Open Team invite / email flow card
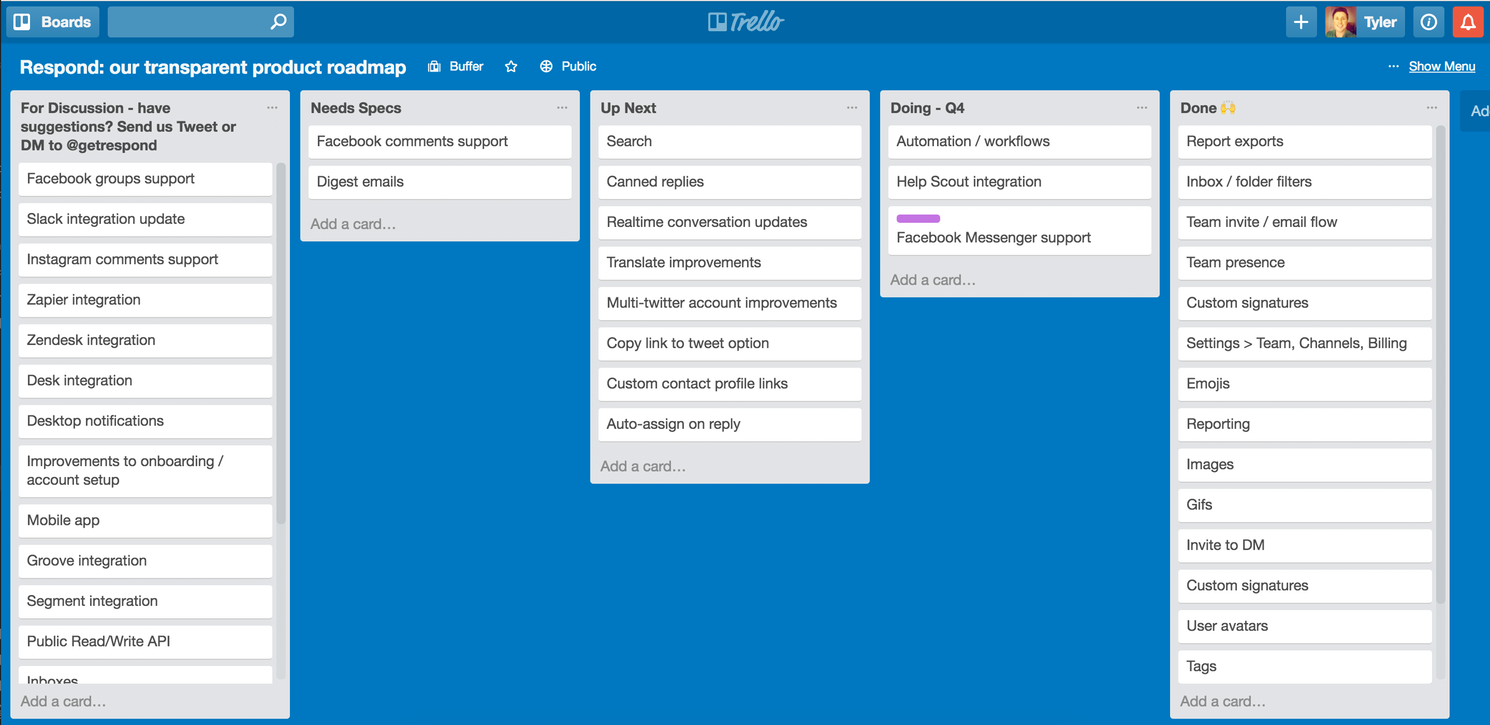The image size is (1490, 725). [x=1305, y=223]
